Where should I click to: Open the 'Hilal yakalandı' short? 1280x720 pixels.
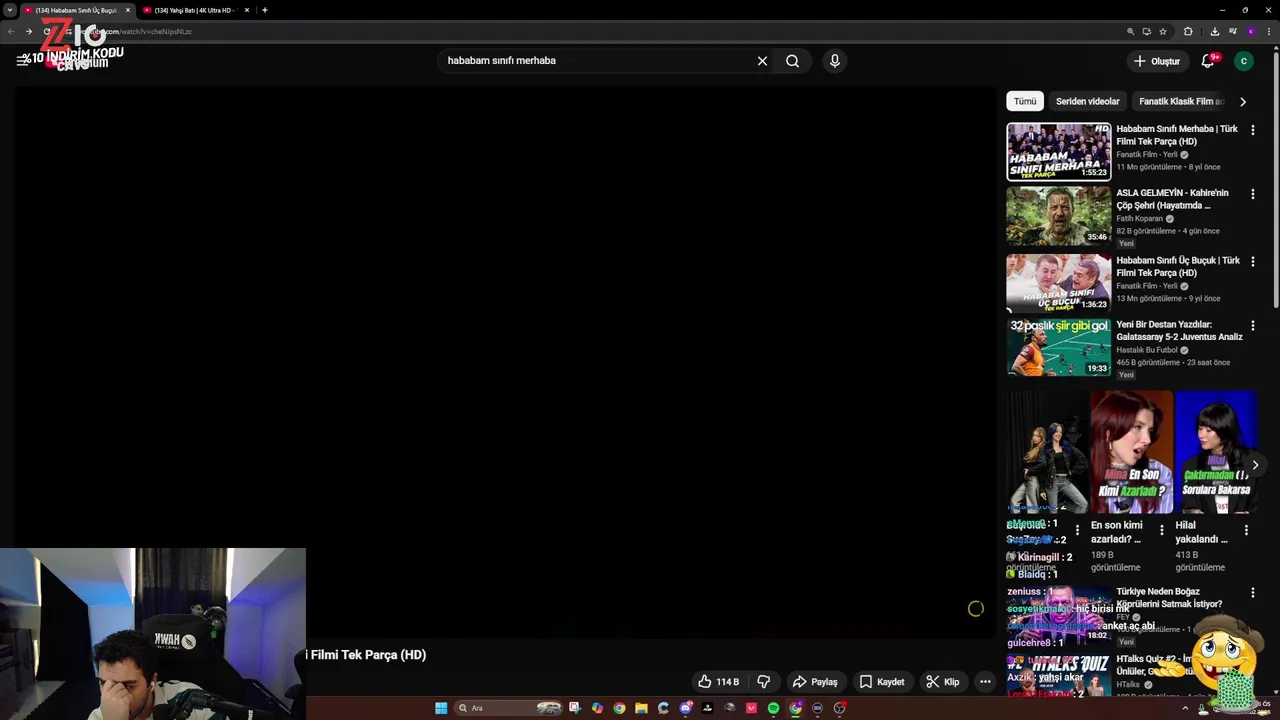pyautogui.click(x=1216, y=452)
